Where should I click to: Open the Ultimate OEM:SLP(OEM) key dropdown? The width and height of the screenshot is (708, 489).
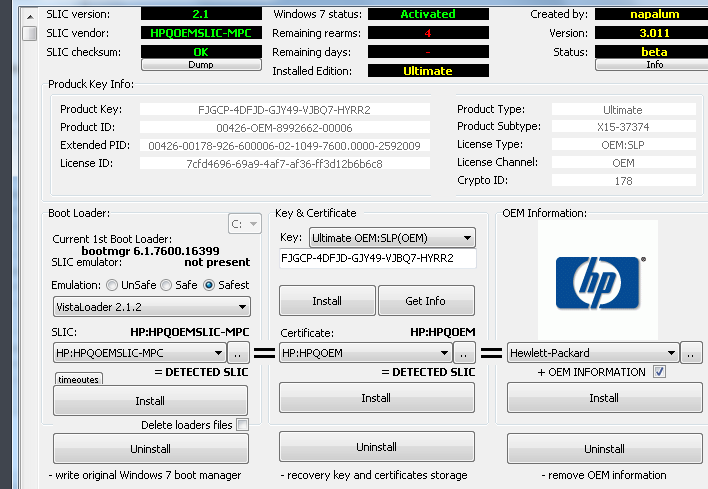[392, 238]
